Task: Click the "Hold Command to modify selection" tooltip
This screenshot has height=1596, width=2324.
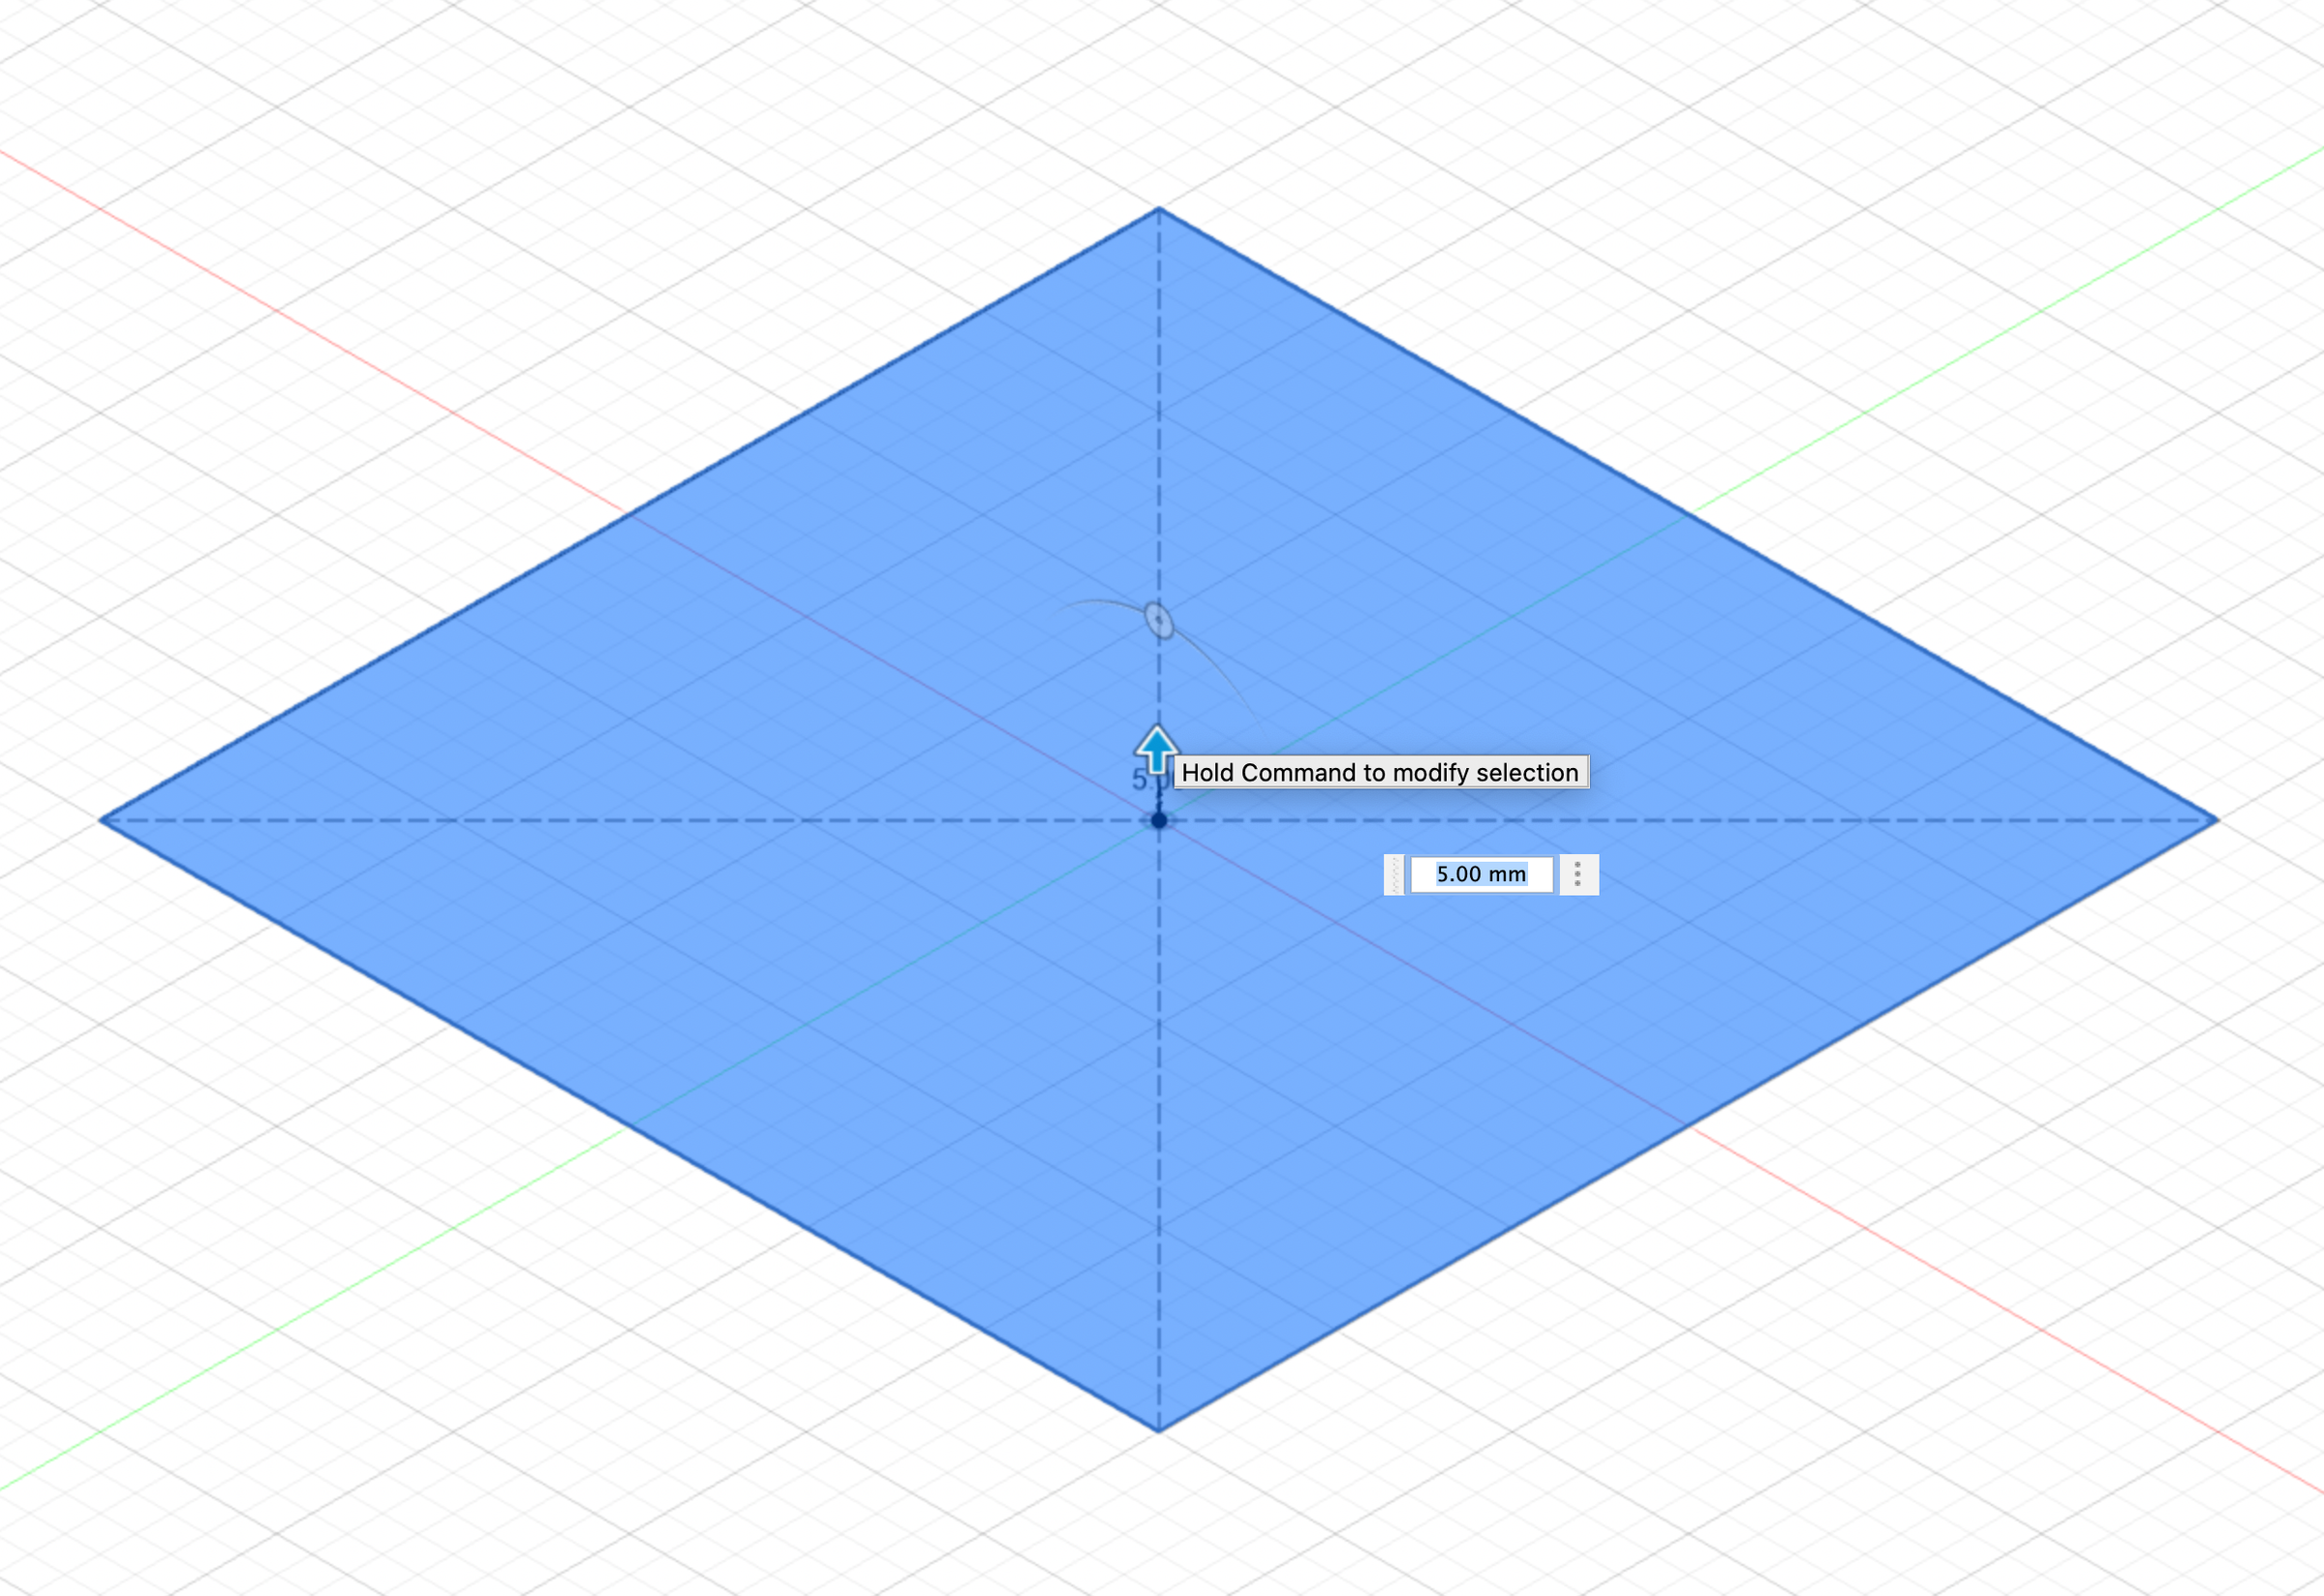Action: coord(1380,772)
